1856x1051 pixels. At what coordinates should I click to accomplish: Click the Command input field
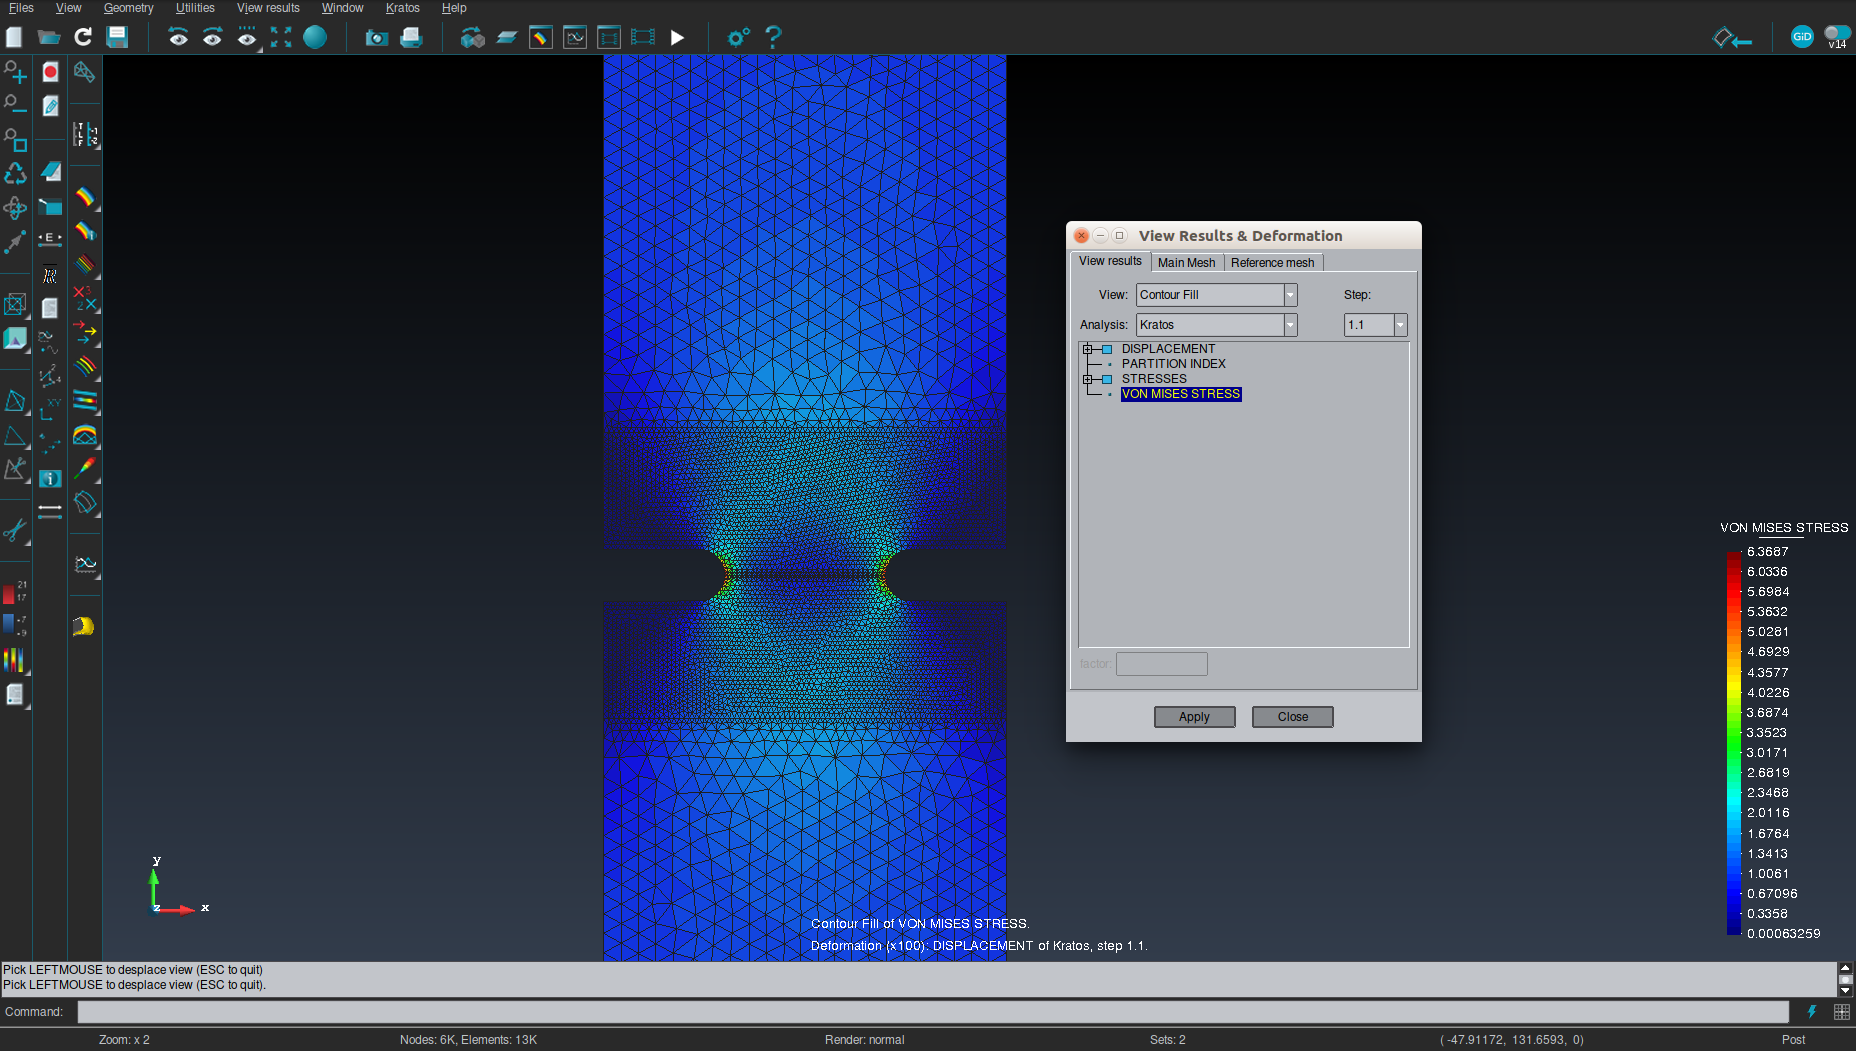pyautogui.click(x=933, y=1012)
